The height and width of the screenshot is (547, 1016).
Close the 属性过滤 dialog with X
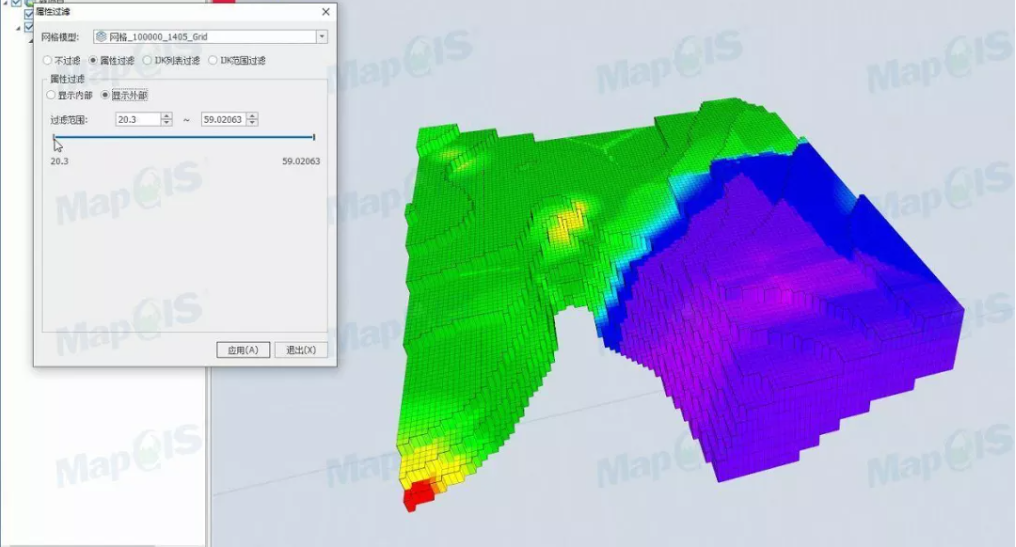[x=326, y=12]
